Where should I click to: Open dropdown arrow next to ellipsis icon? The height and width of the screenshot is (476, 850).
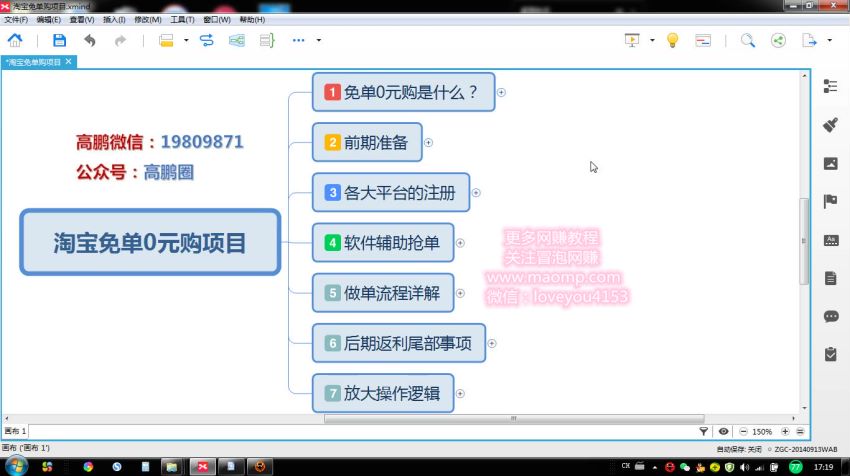(x=319, y=40)
